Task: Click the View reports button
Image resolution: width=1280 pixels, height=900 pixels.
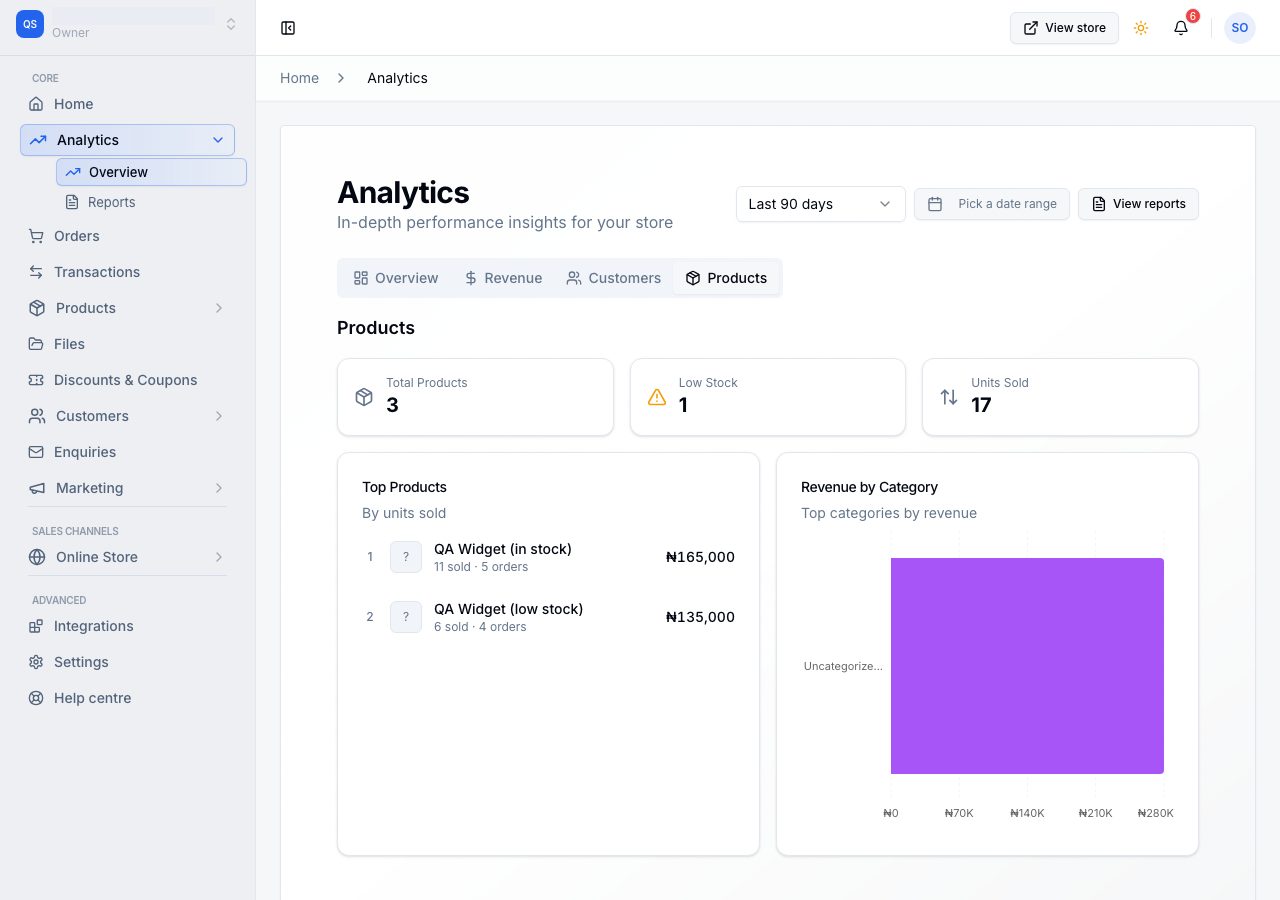Action: click(x=1138, y=204)
